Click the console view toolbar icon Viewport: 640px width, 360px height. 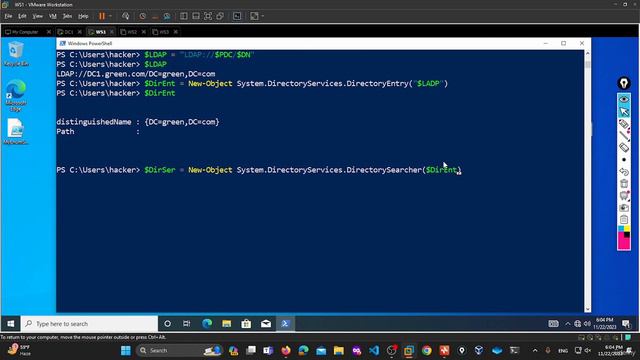click(237, 16)
